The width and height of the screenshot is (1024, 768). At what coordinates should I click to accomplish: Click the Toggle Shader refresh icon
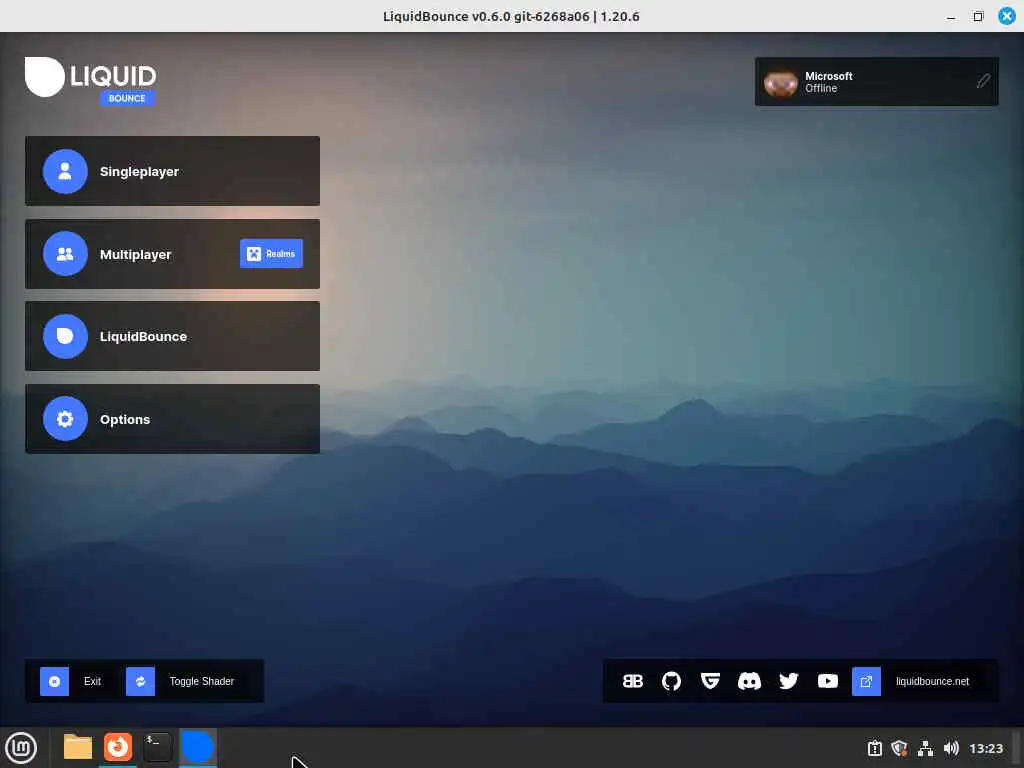click(x=140, y=681)
